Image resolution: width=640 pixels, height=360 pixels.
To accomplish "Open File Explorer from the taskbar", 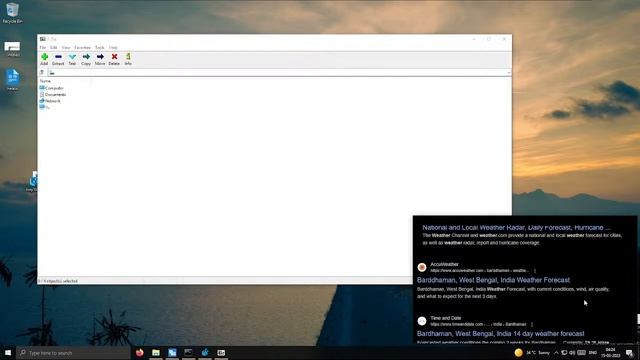I will (156, 353).
